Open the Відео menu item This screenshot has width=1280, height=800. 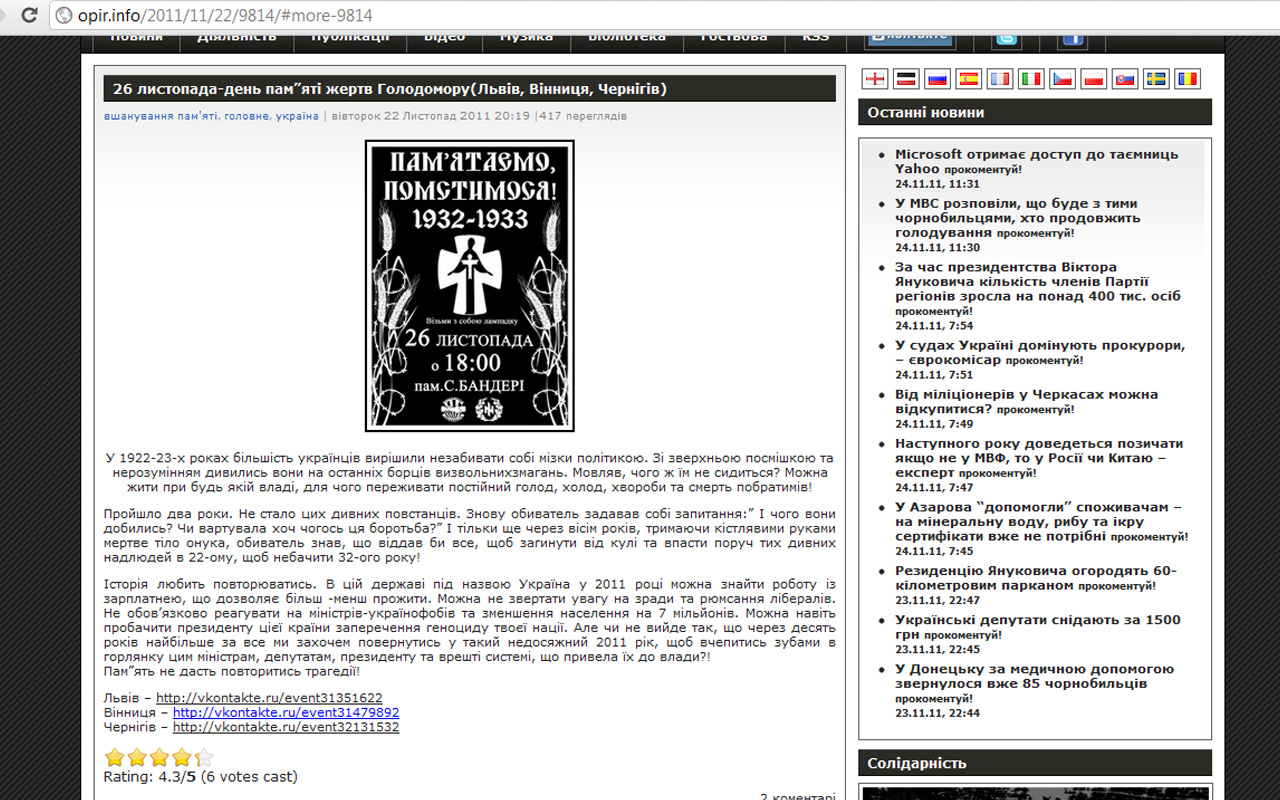444,38
